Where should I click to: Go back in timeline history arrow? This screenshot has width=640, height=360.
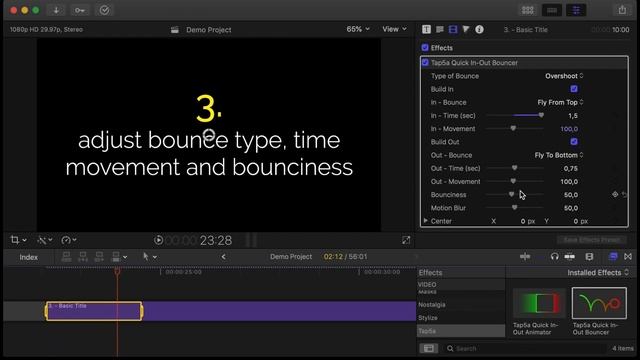click(x=223, y=257)
